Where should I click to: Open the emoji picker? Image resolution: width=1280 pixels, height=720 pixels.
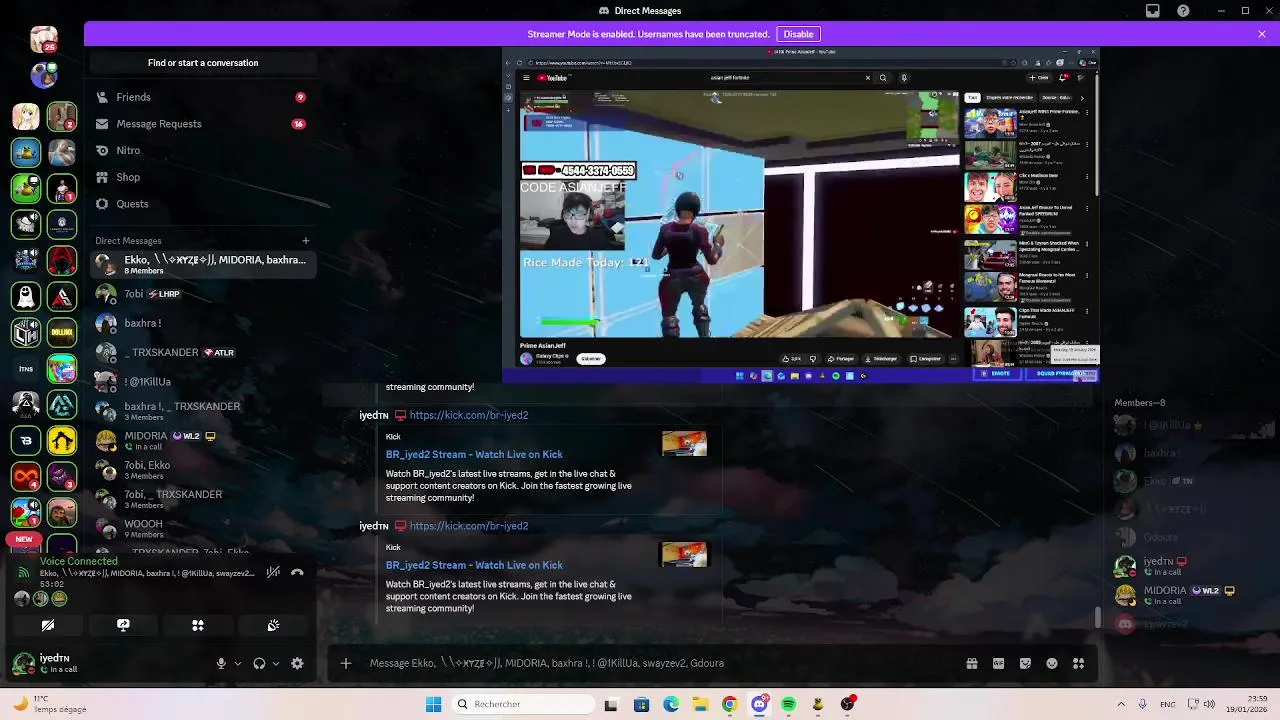point(1052,663)
